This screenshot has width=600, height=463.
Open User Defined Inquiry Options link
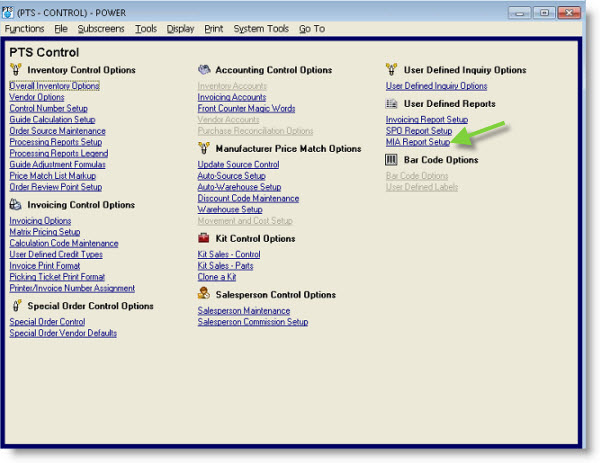[x=437, y=86]
